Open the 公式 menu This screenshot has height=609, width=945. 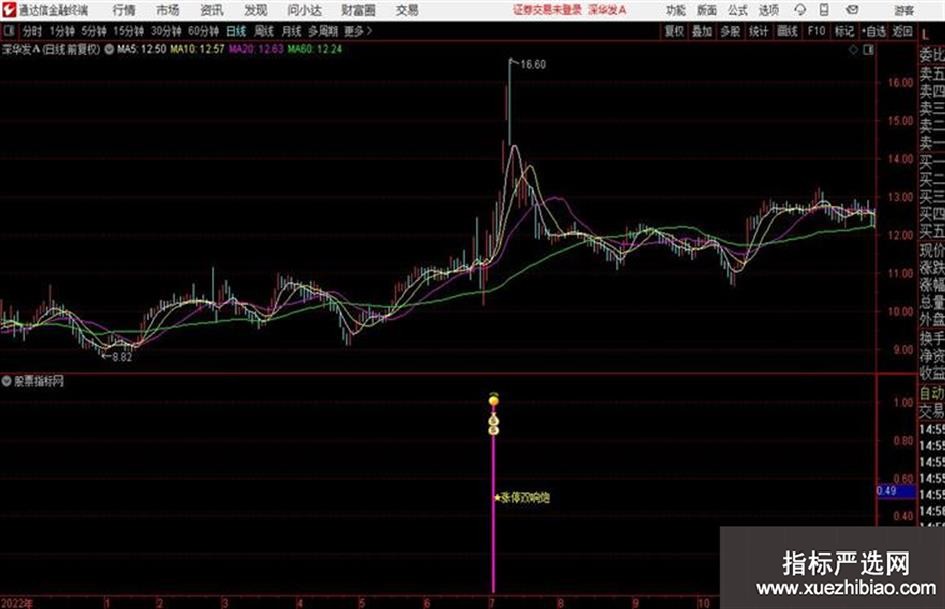click(738, 10)
